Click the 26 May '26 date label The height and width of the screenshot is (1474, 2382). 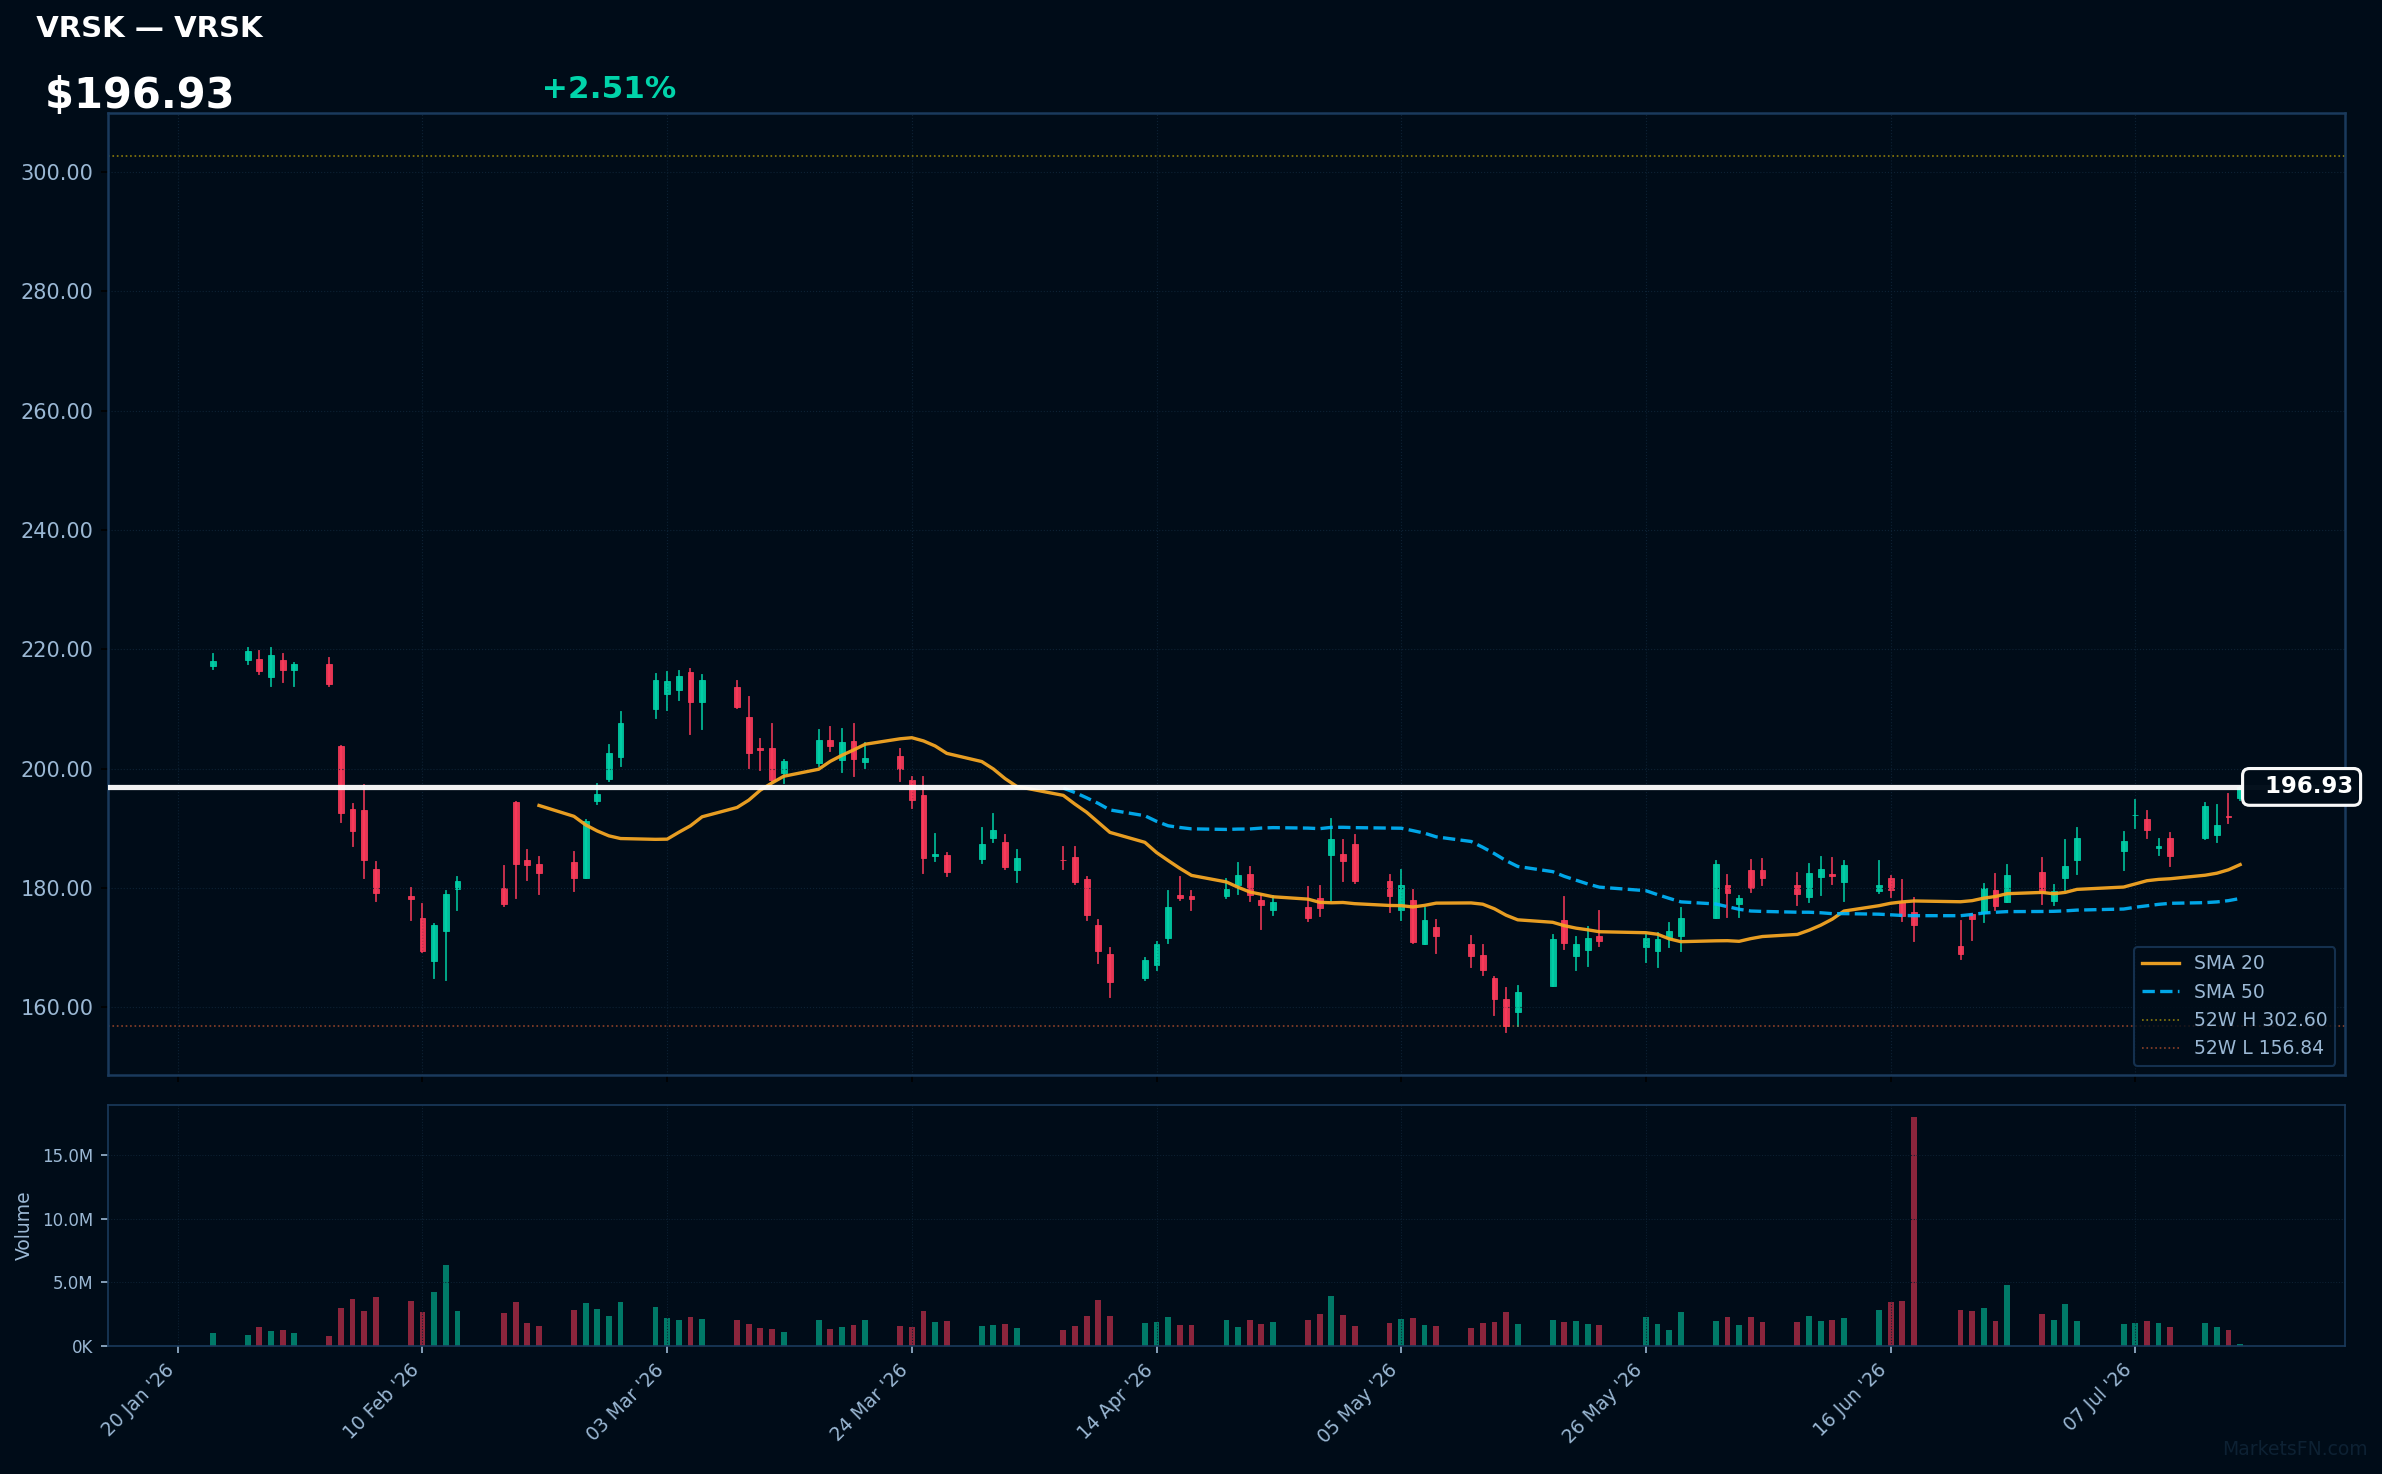click(1602, 1402)
